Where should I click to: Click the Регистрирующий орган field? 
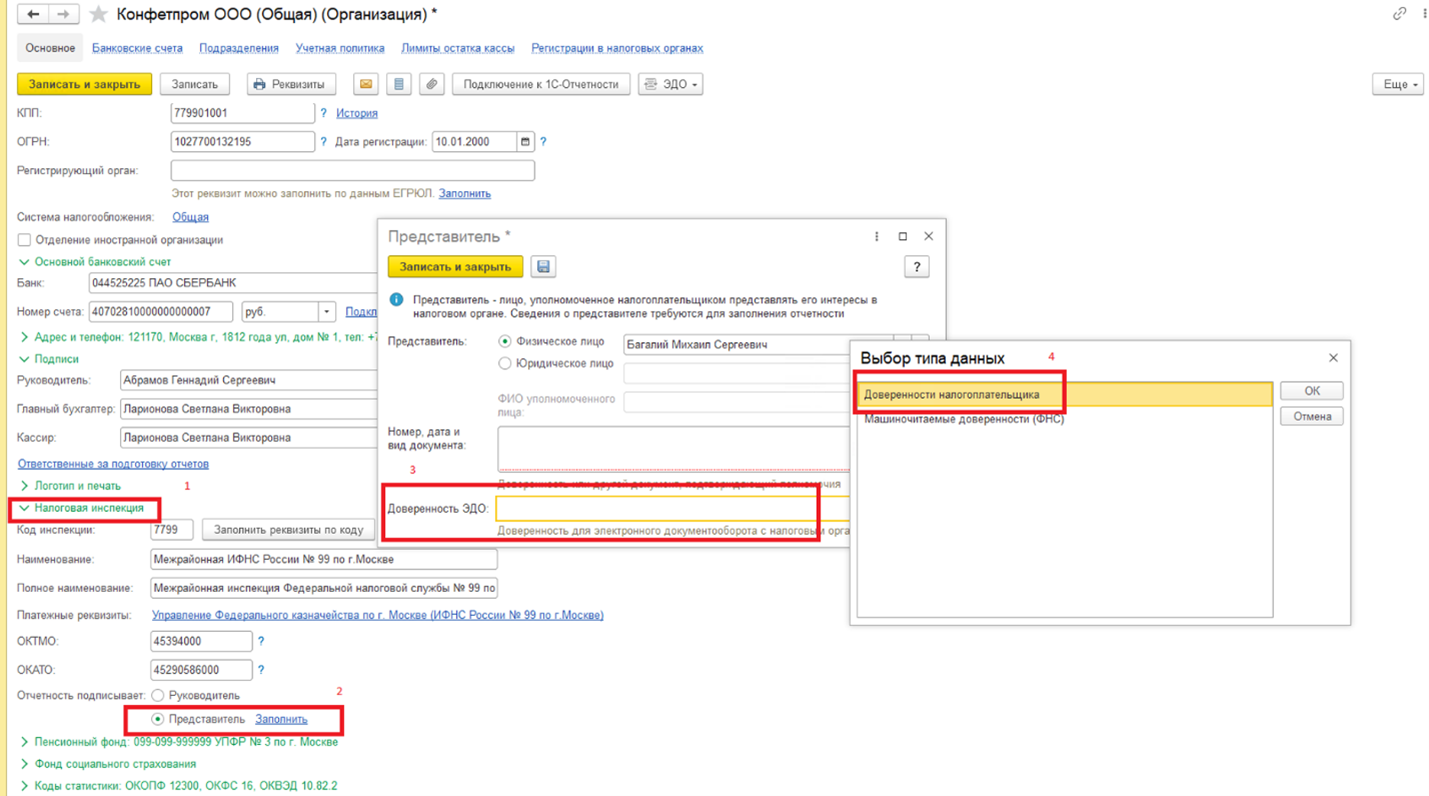352,171
